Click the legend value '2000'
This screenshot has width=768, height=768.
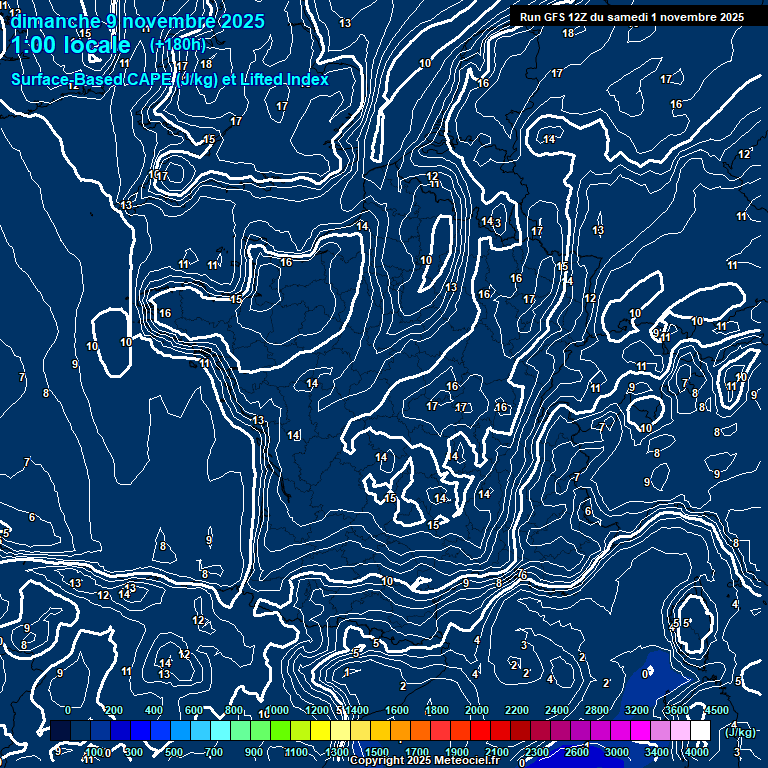click(477, 710)
